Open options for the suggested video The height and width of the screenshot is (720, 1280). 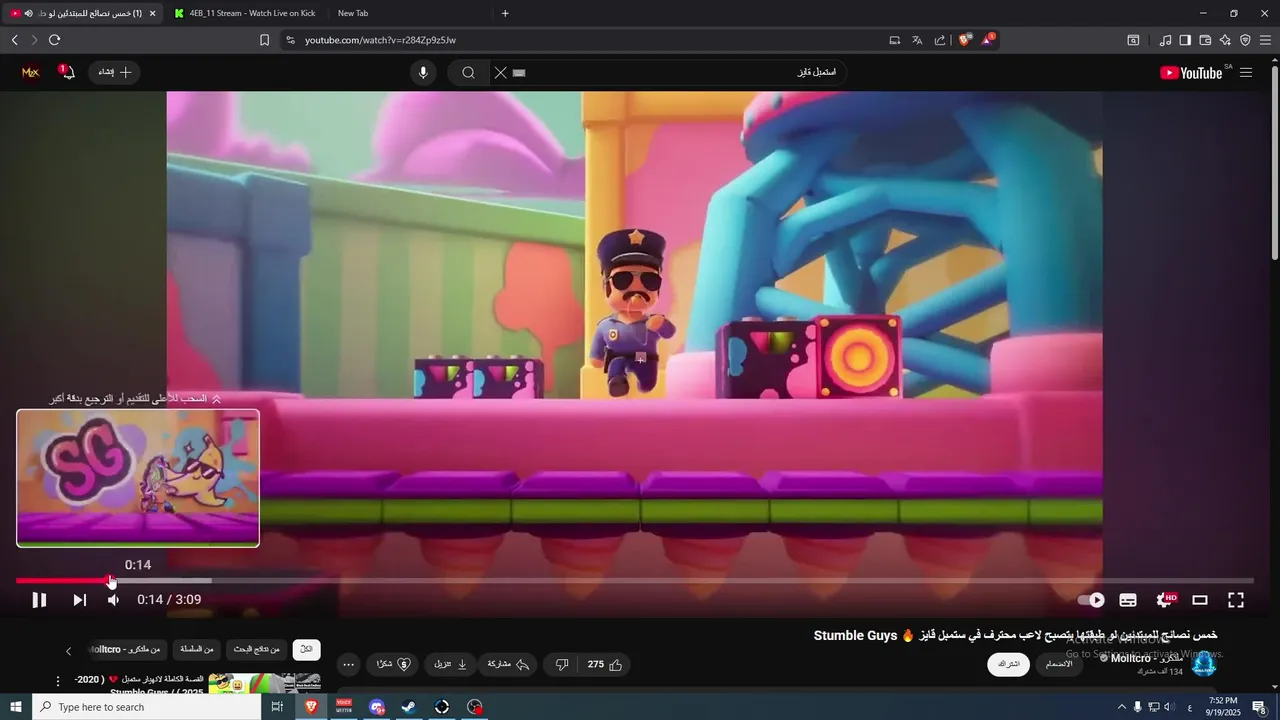click(x=57, y=681)
